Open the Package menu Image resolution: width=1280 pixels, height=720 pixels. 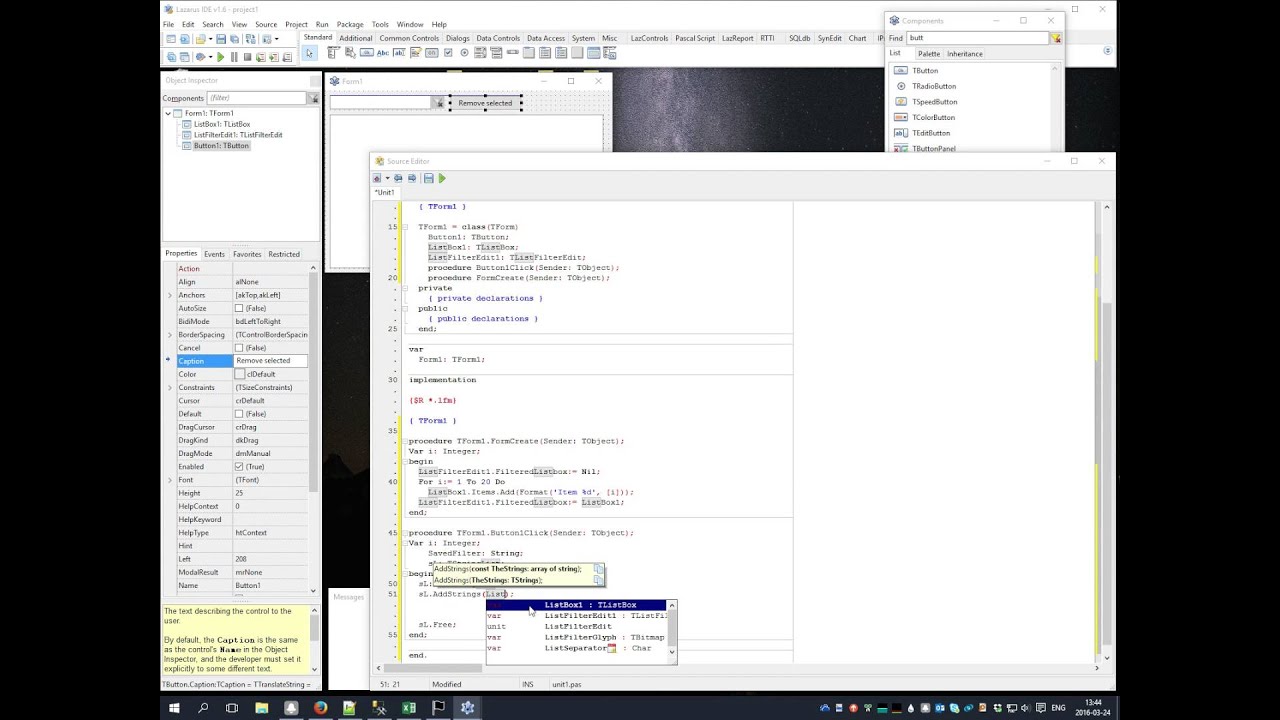pos(350,24)
